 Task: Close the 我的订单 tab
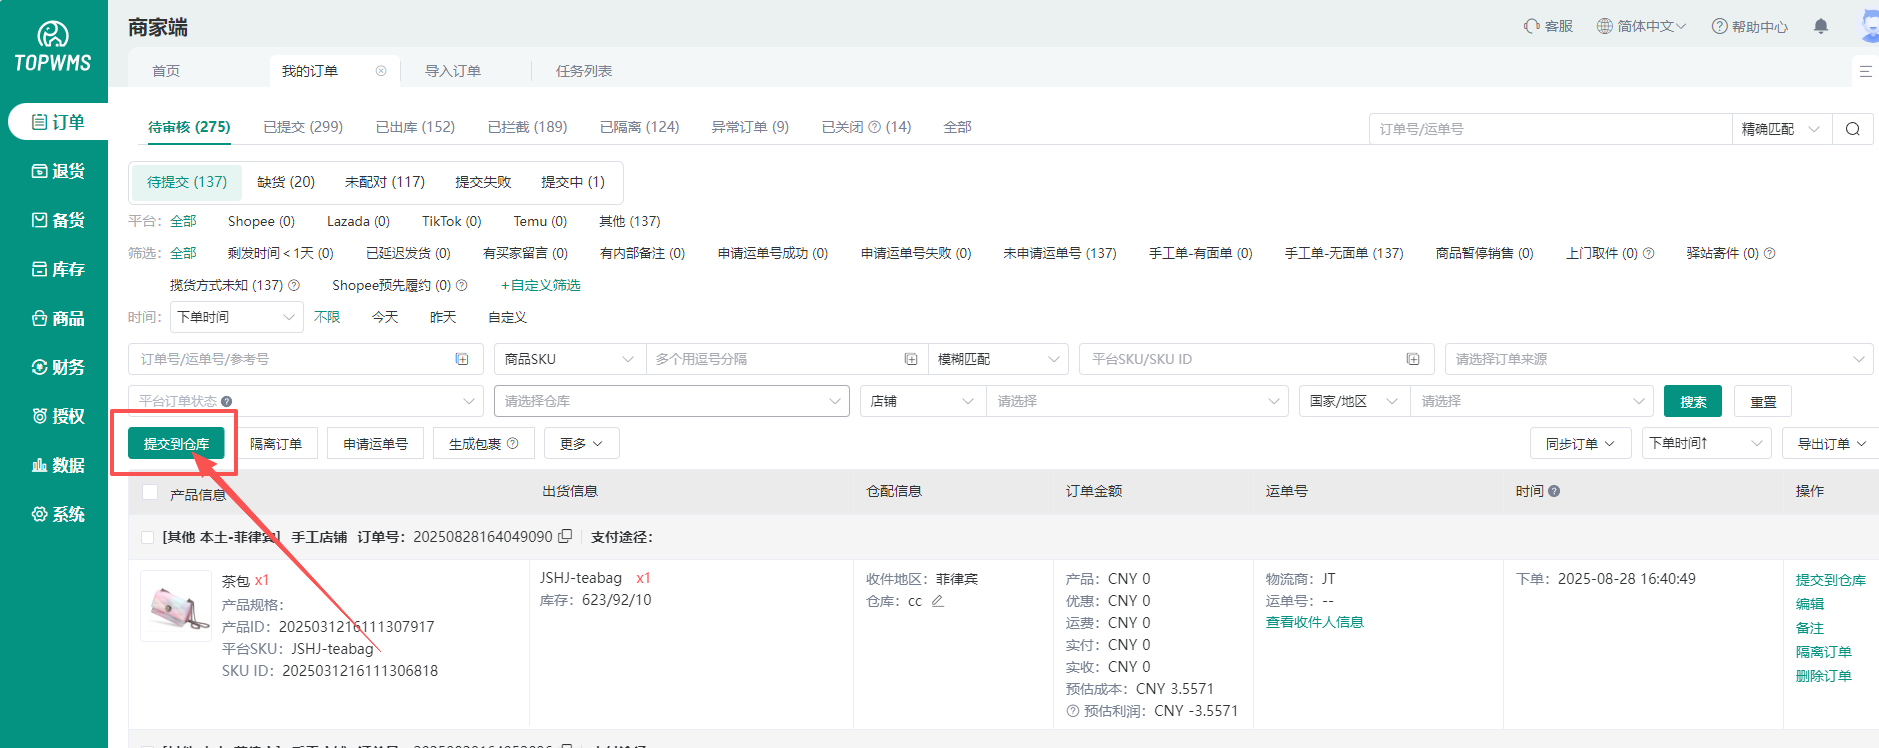click(381, 71)
